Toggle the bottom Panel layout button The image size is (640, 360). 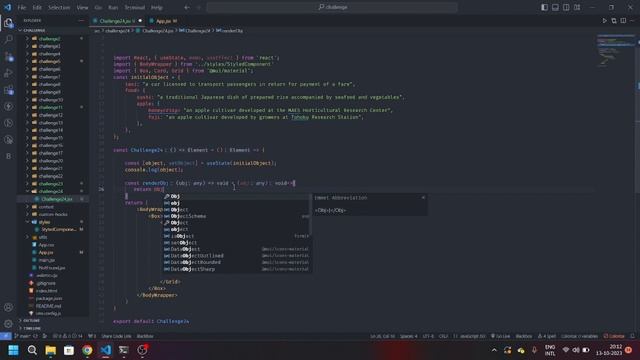[x=556, y=7]
